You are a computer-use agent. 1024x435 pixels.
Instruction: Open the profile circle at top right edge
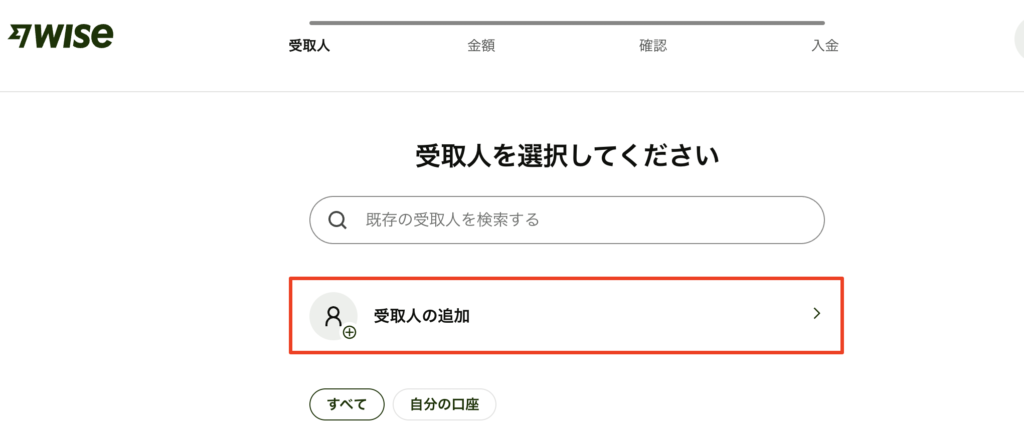(1019, 39)
